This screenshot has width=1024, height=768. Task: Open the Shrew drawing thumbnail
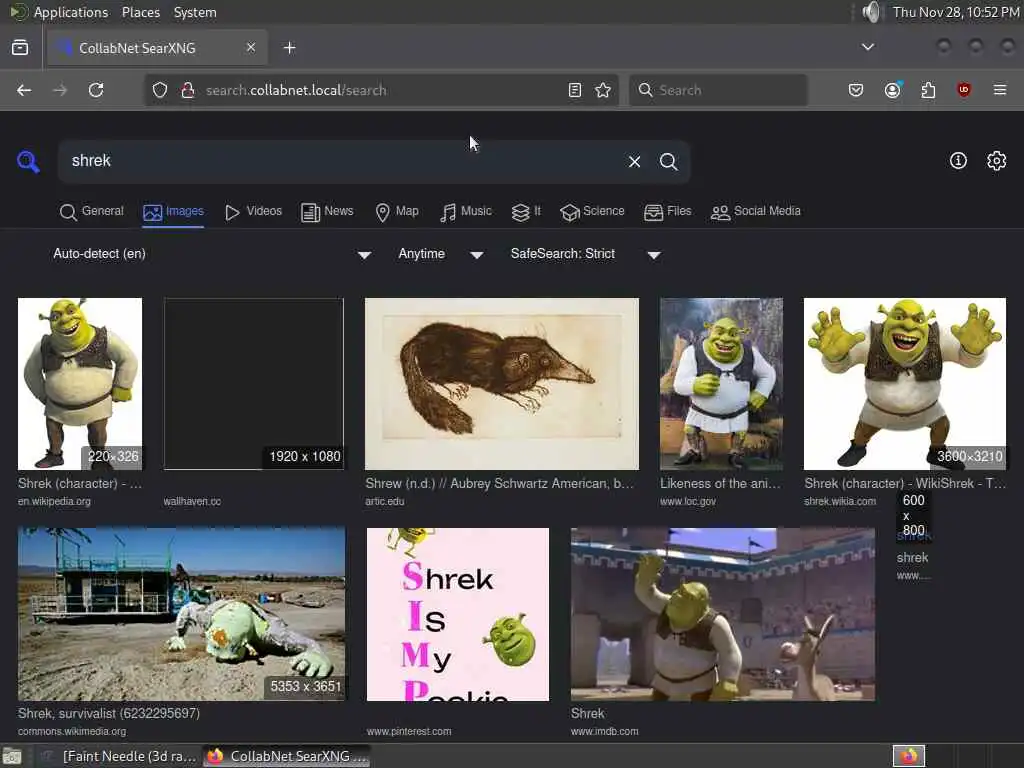[502, 384]
